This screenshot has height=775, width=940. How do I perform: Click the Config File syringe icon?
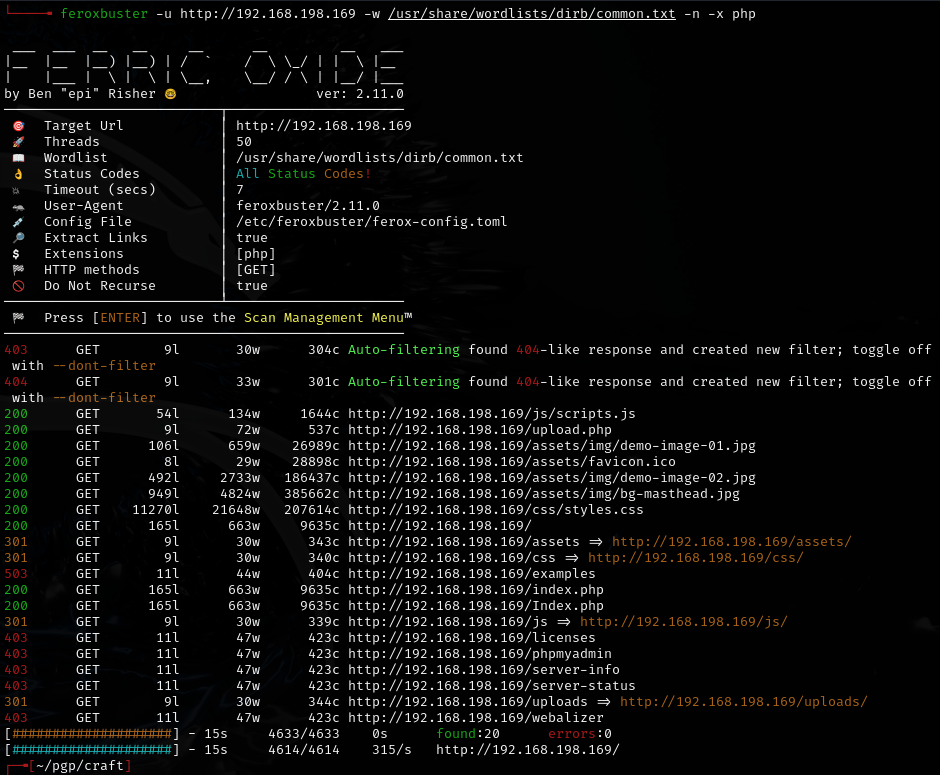(x=18, y=221)
